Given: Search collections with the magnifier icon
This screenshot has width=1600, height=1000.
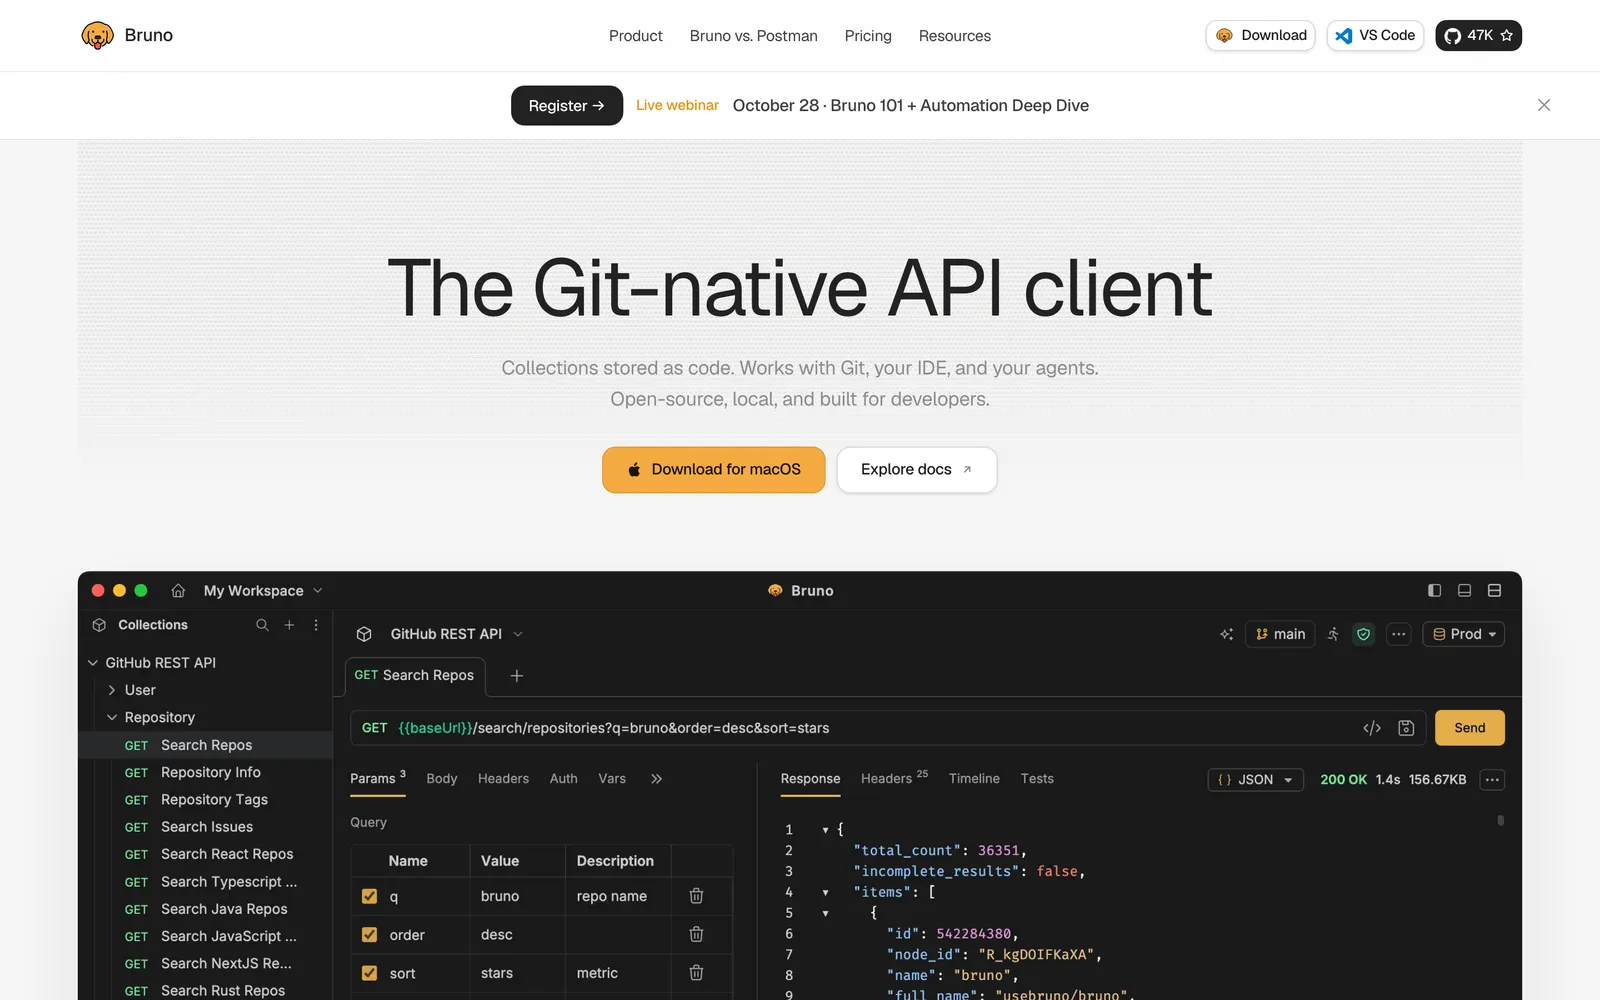Looking at the screenshot, I should coord(262,625).
